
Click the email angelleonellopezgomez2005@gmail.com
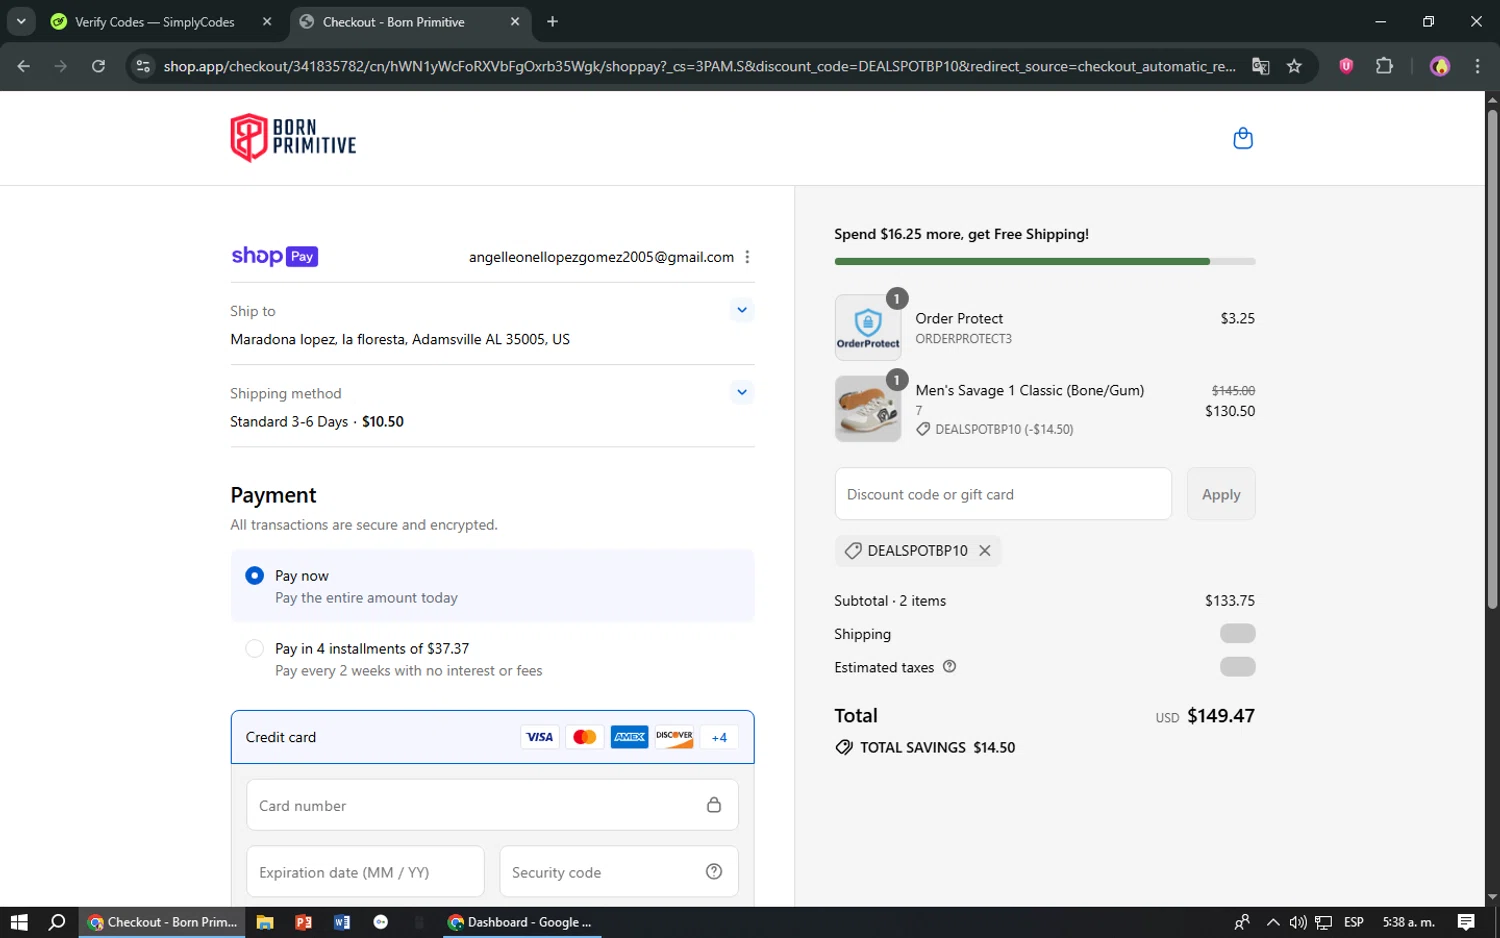click(x=601, y=257)
